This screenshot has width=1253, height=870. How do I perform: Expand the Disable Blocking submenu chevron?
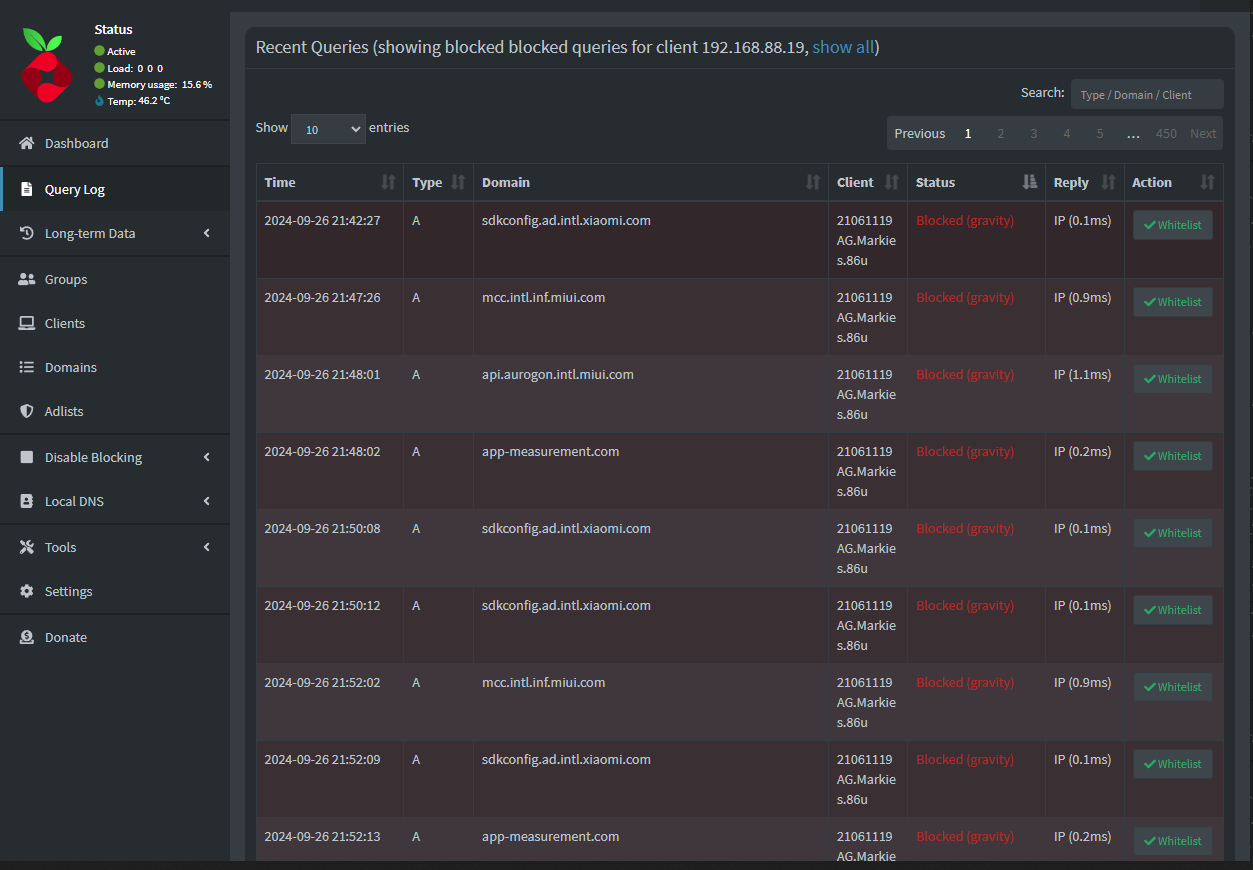tap(207, 457)
